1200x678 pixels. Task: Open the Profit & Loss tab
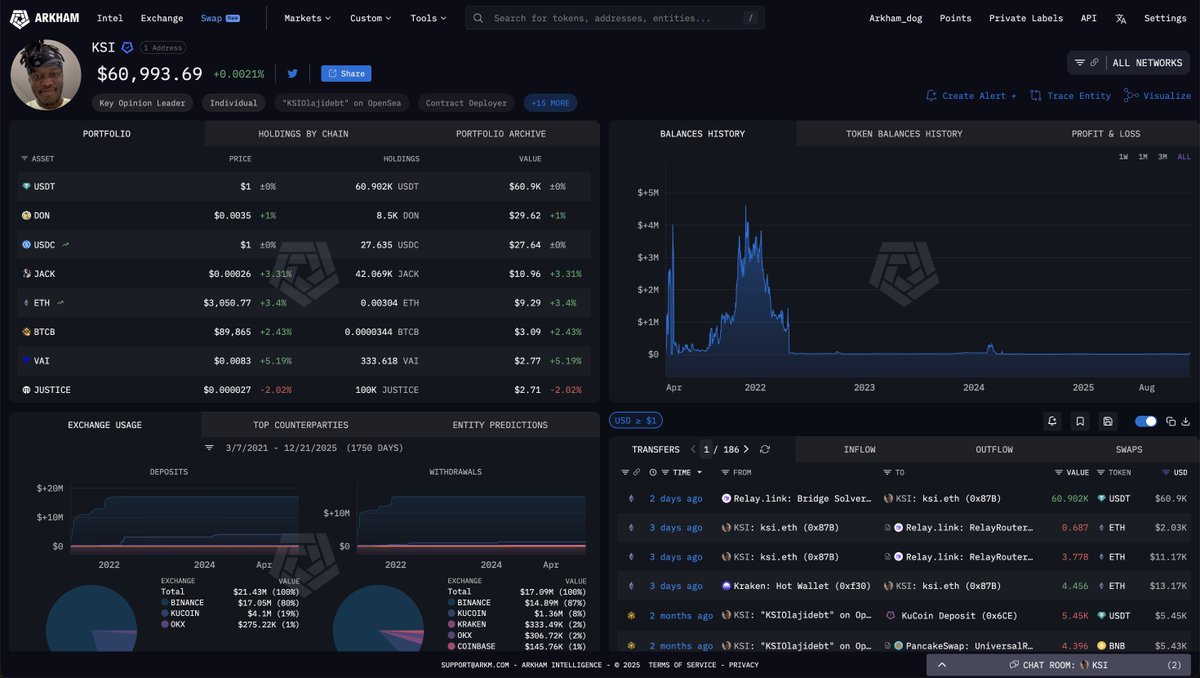point(1105,134)
